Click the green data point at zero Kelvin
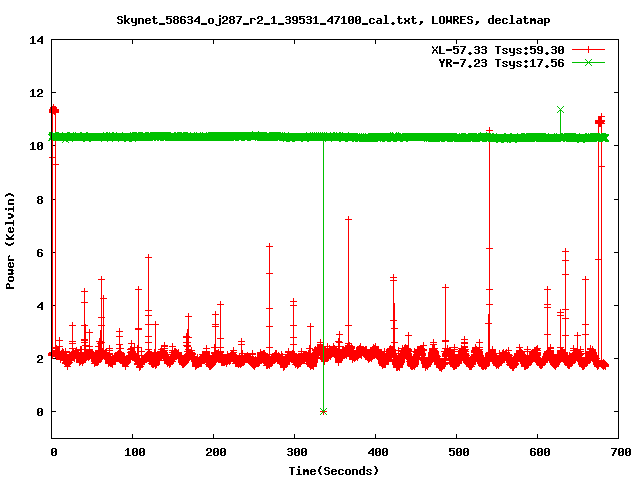 [x=323, y=411]
